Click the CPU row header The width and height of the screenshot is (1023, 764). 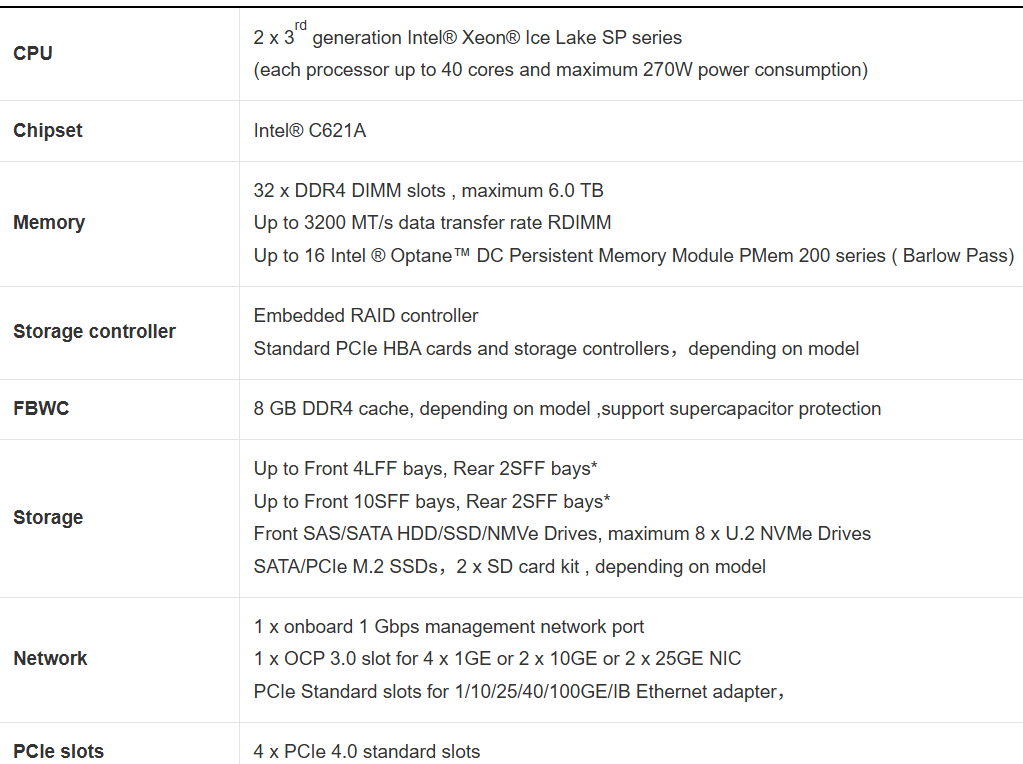(33, 54)
